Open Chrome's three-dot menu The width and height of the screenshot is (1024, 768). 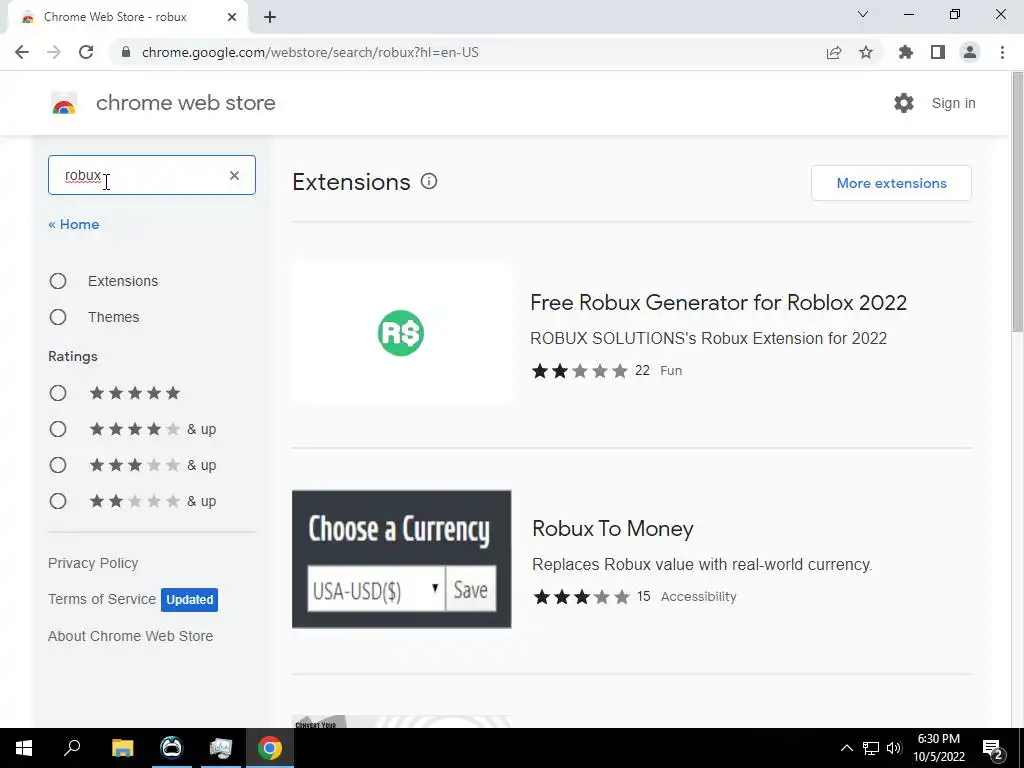tap(1002, 52)
